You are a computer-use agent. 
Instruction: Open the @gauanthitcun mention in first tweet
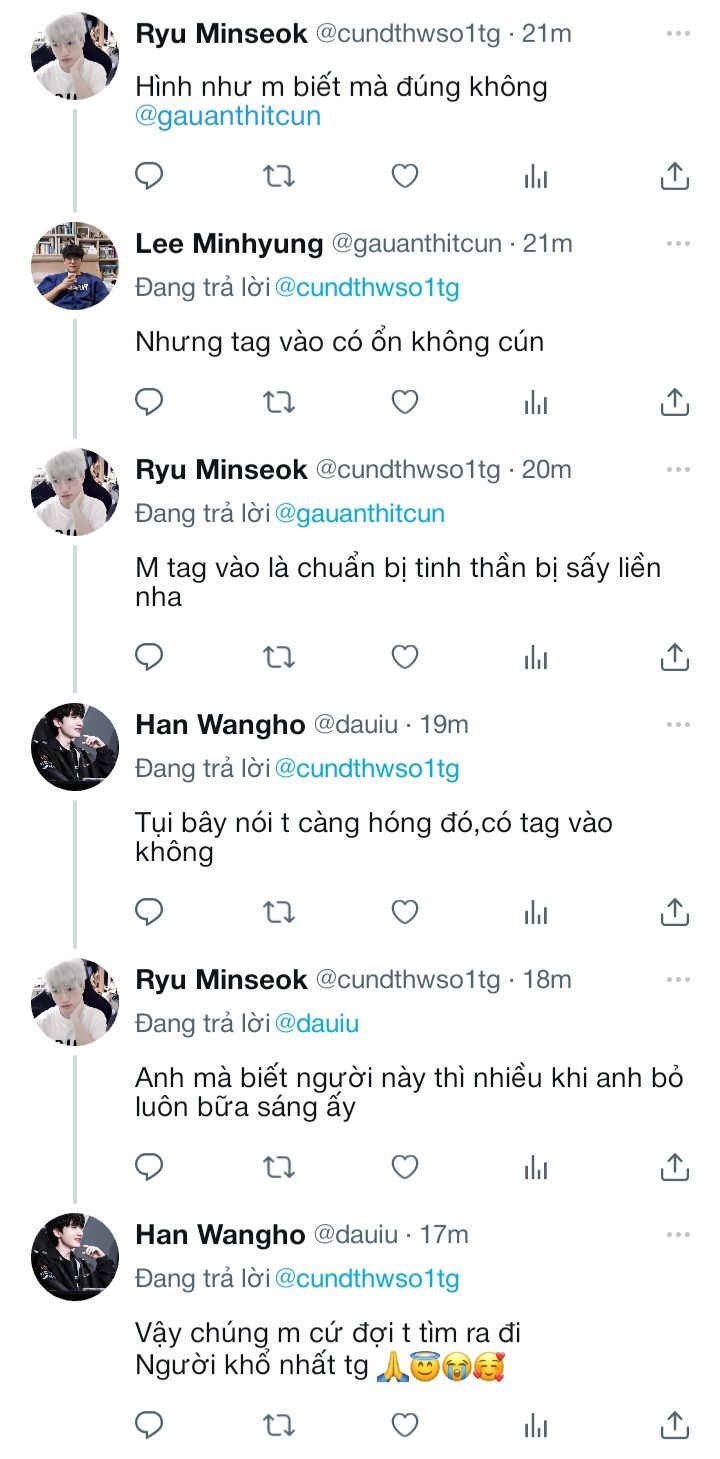228,116
